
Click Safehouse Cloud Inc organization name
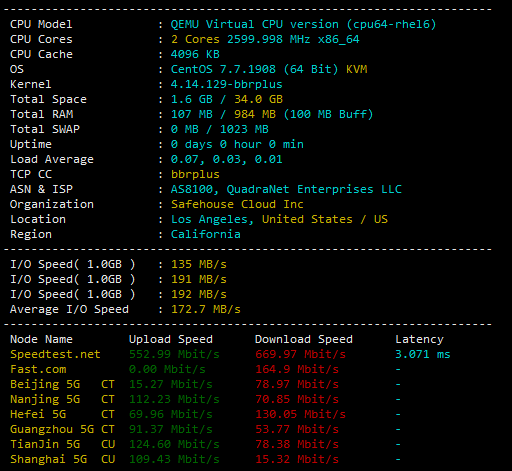(237, 204)
